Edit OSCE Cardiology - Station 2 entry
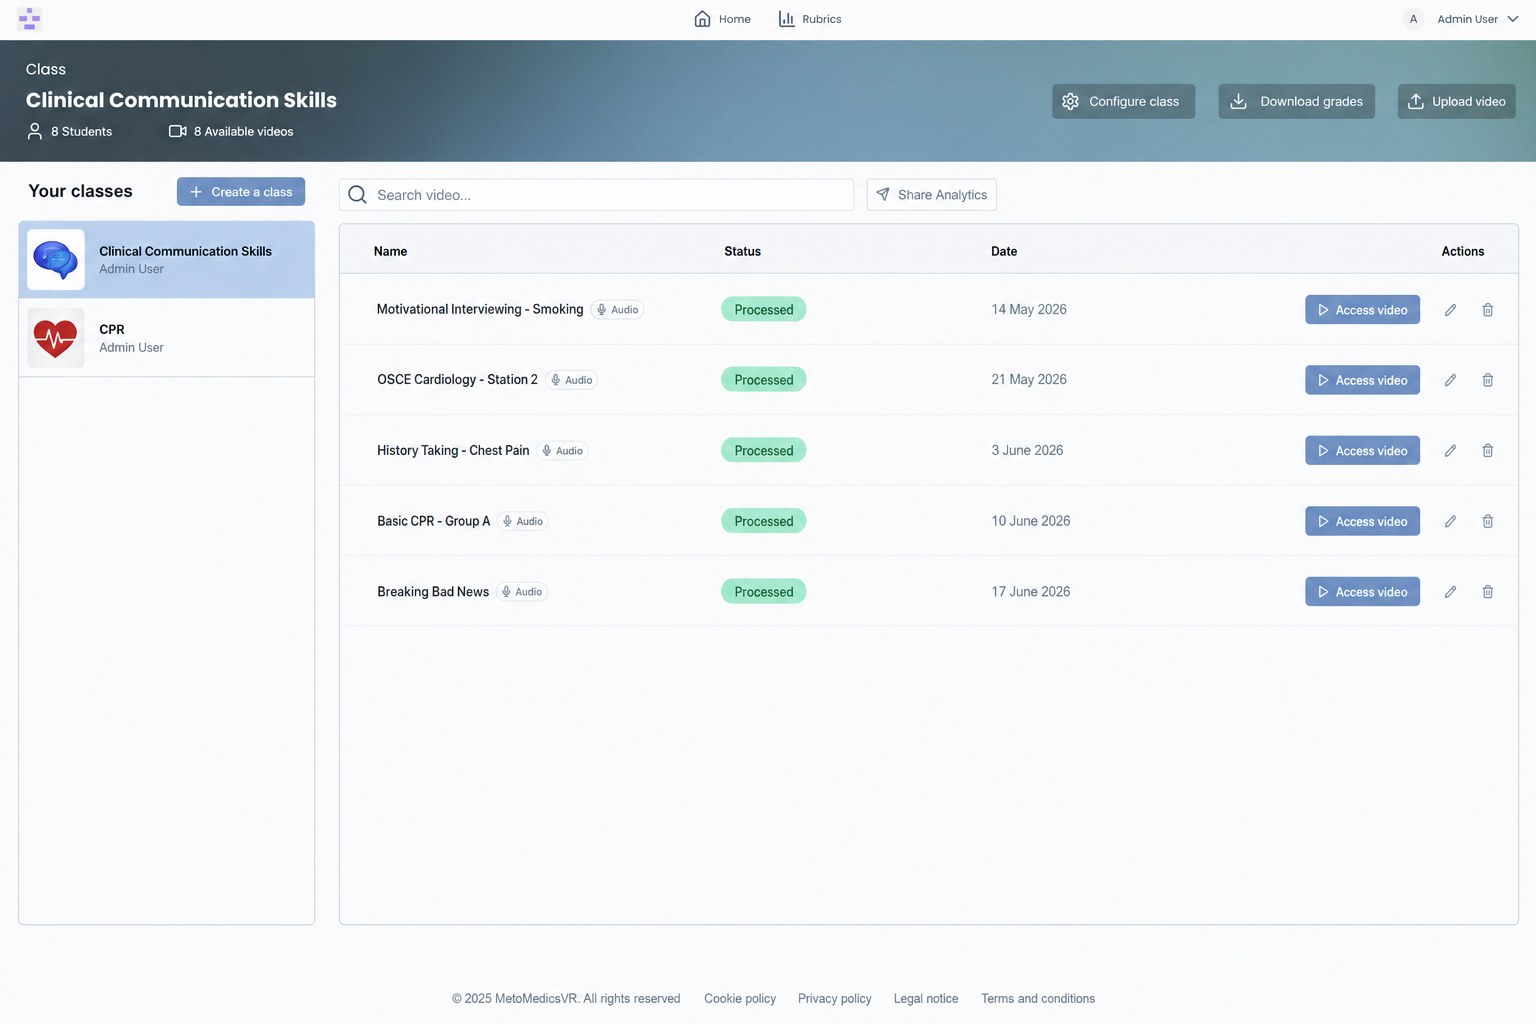Screen dimensions: 1536x1024 click(1450, 380)
